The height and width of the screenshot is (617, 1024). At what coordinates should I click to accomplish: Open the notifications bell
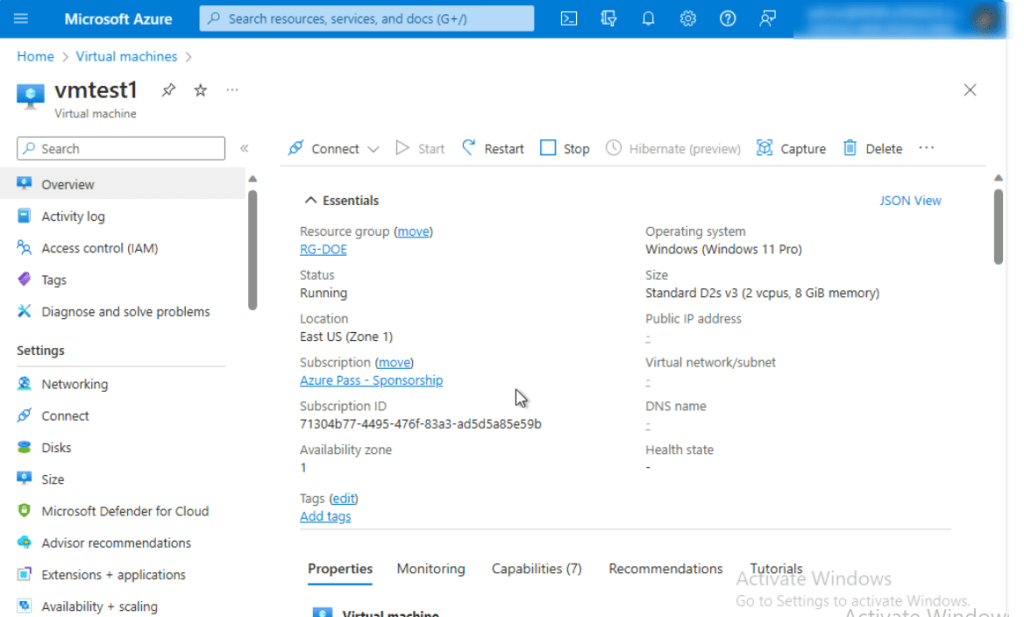coord(648,18)
